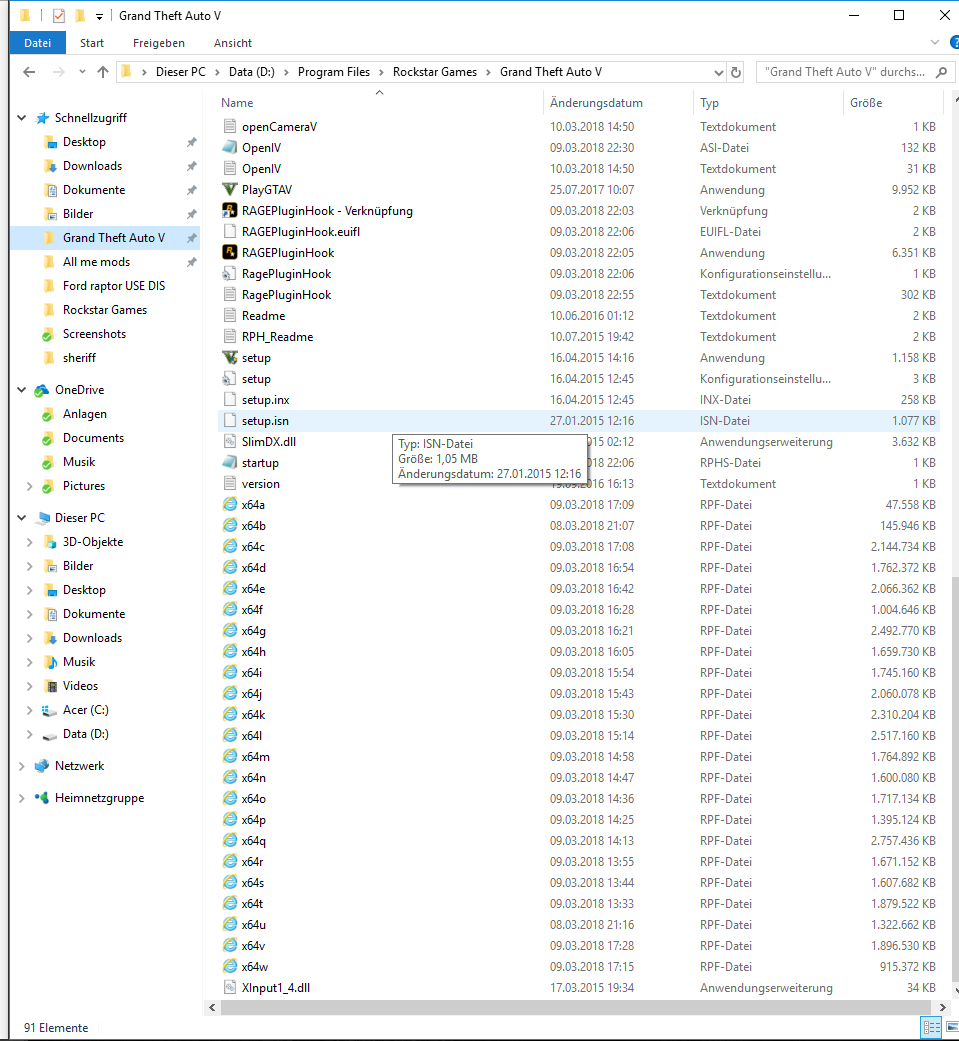Click the x64w RPF file icon

click(x=230, y=967)
